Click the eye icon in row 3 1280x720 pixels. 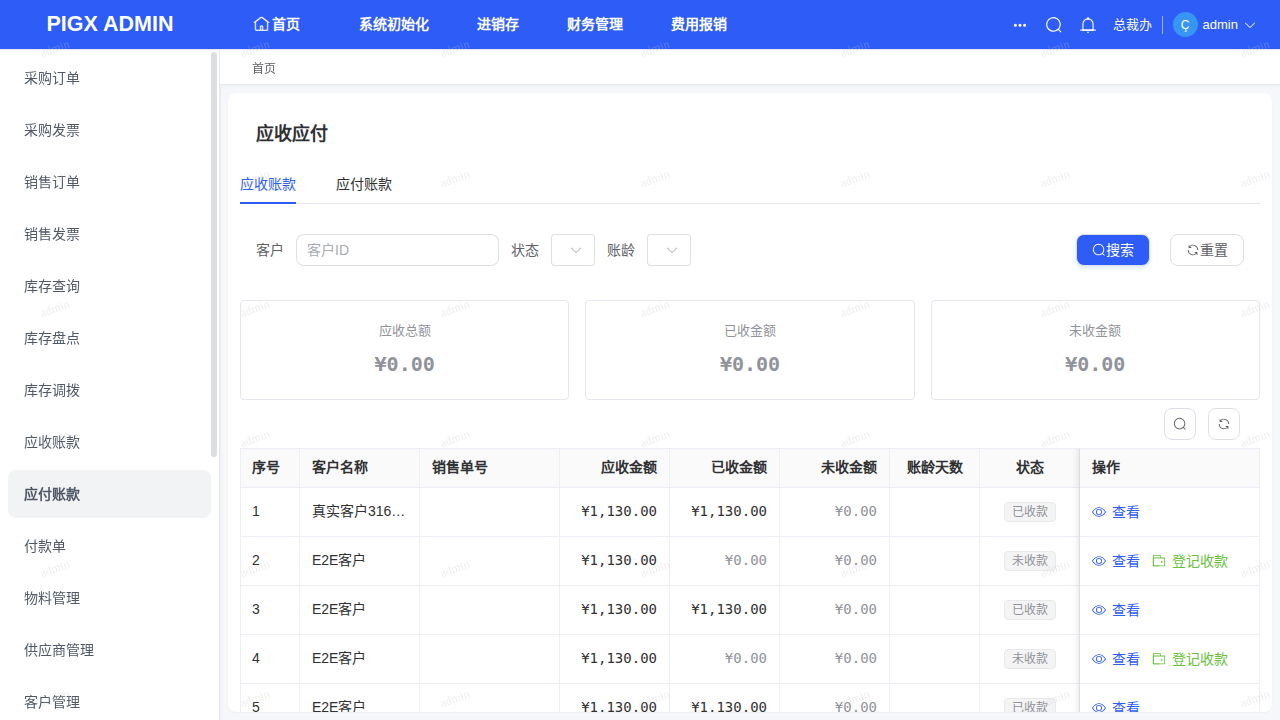point(1099,610)
